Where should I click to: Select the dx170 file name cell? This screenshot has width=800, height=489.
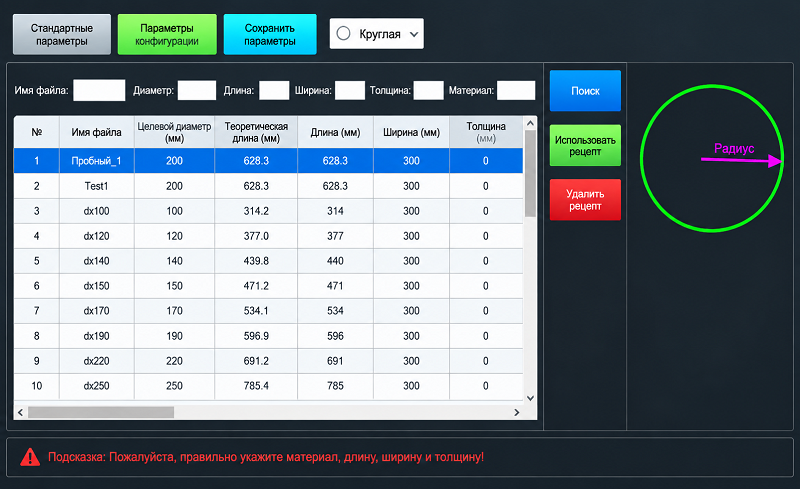[96, 311]
